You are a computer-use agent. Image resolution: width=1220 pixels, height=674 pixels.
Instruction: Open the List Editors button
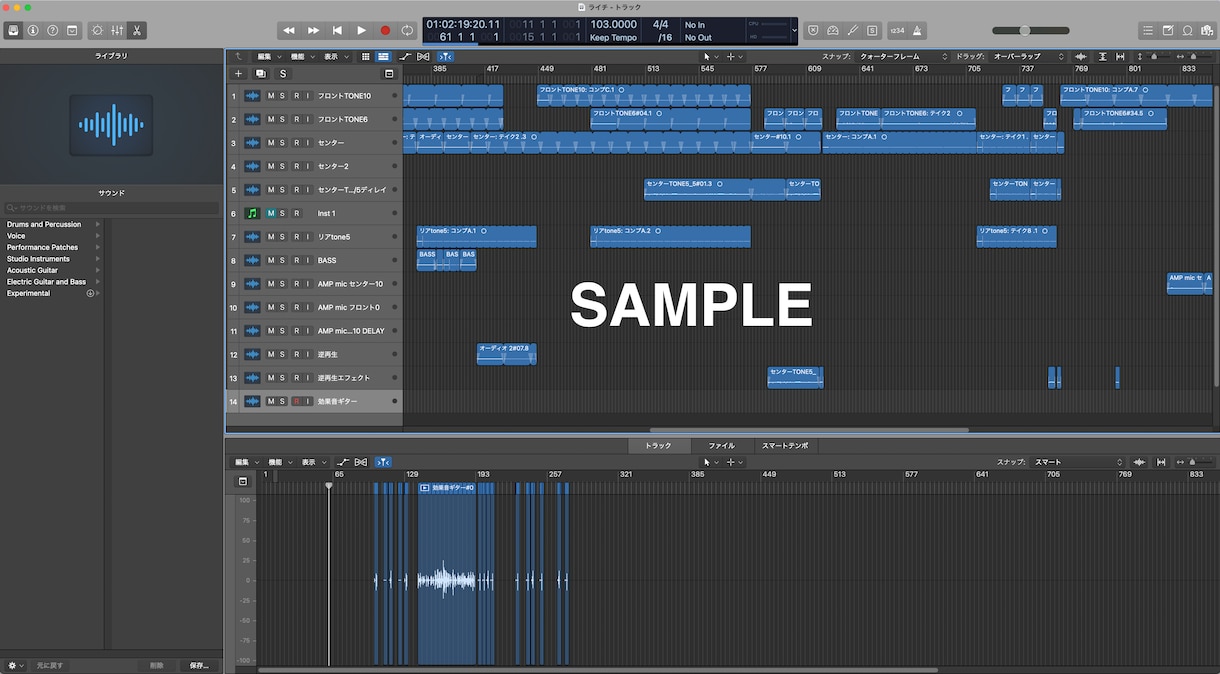pos(1148,30)
